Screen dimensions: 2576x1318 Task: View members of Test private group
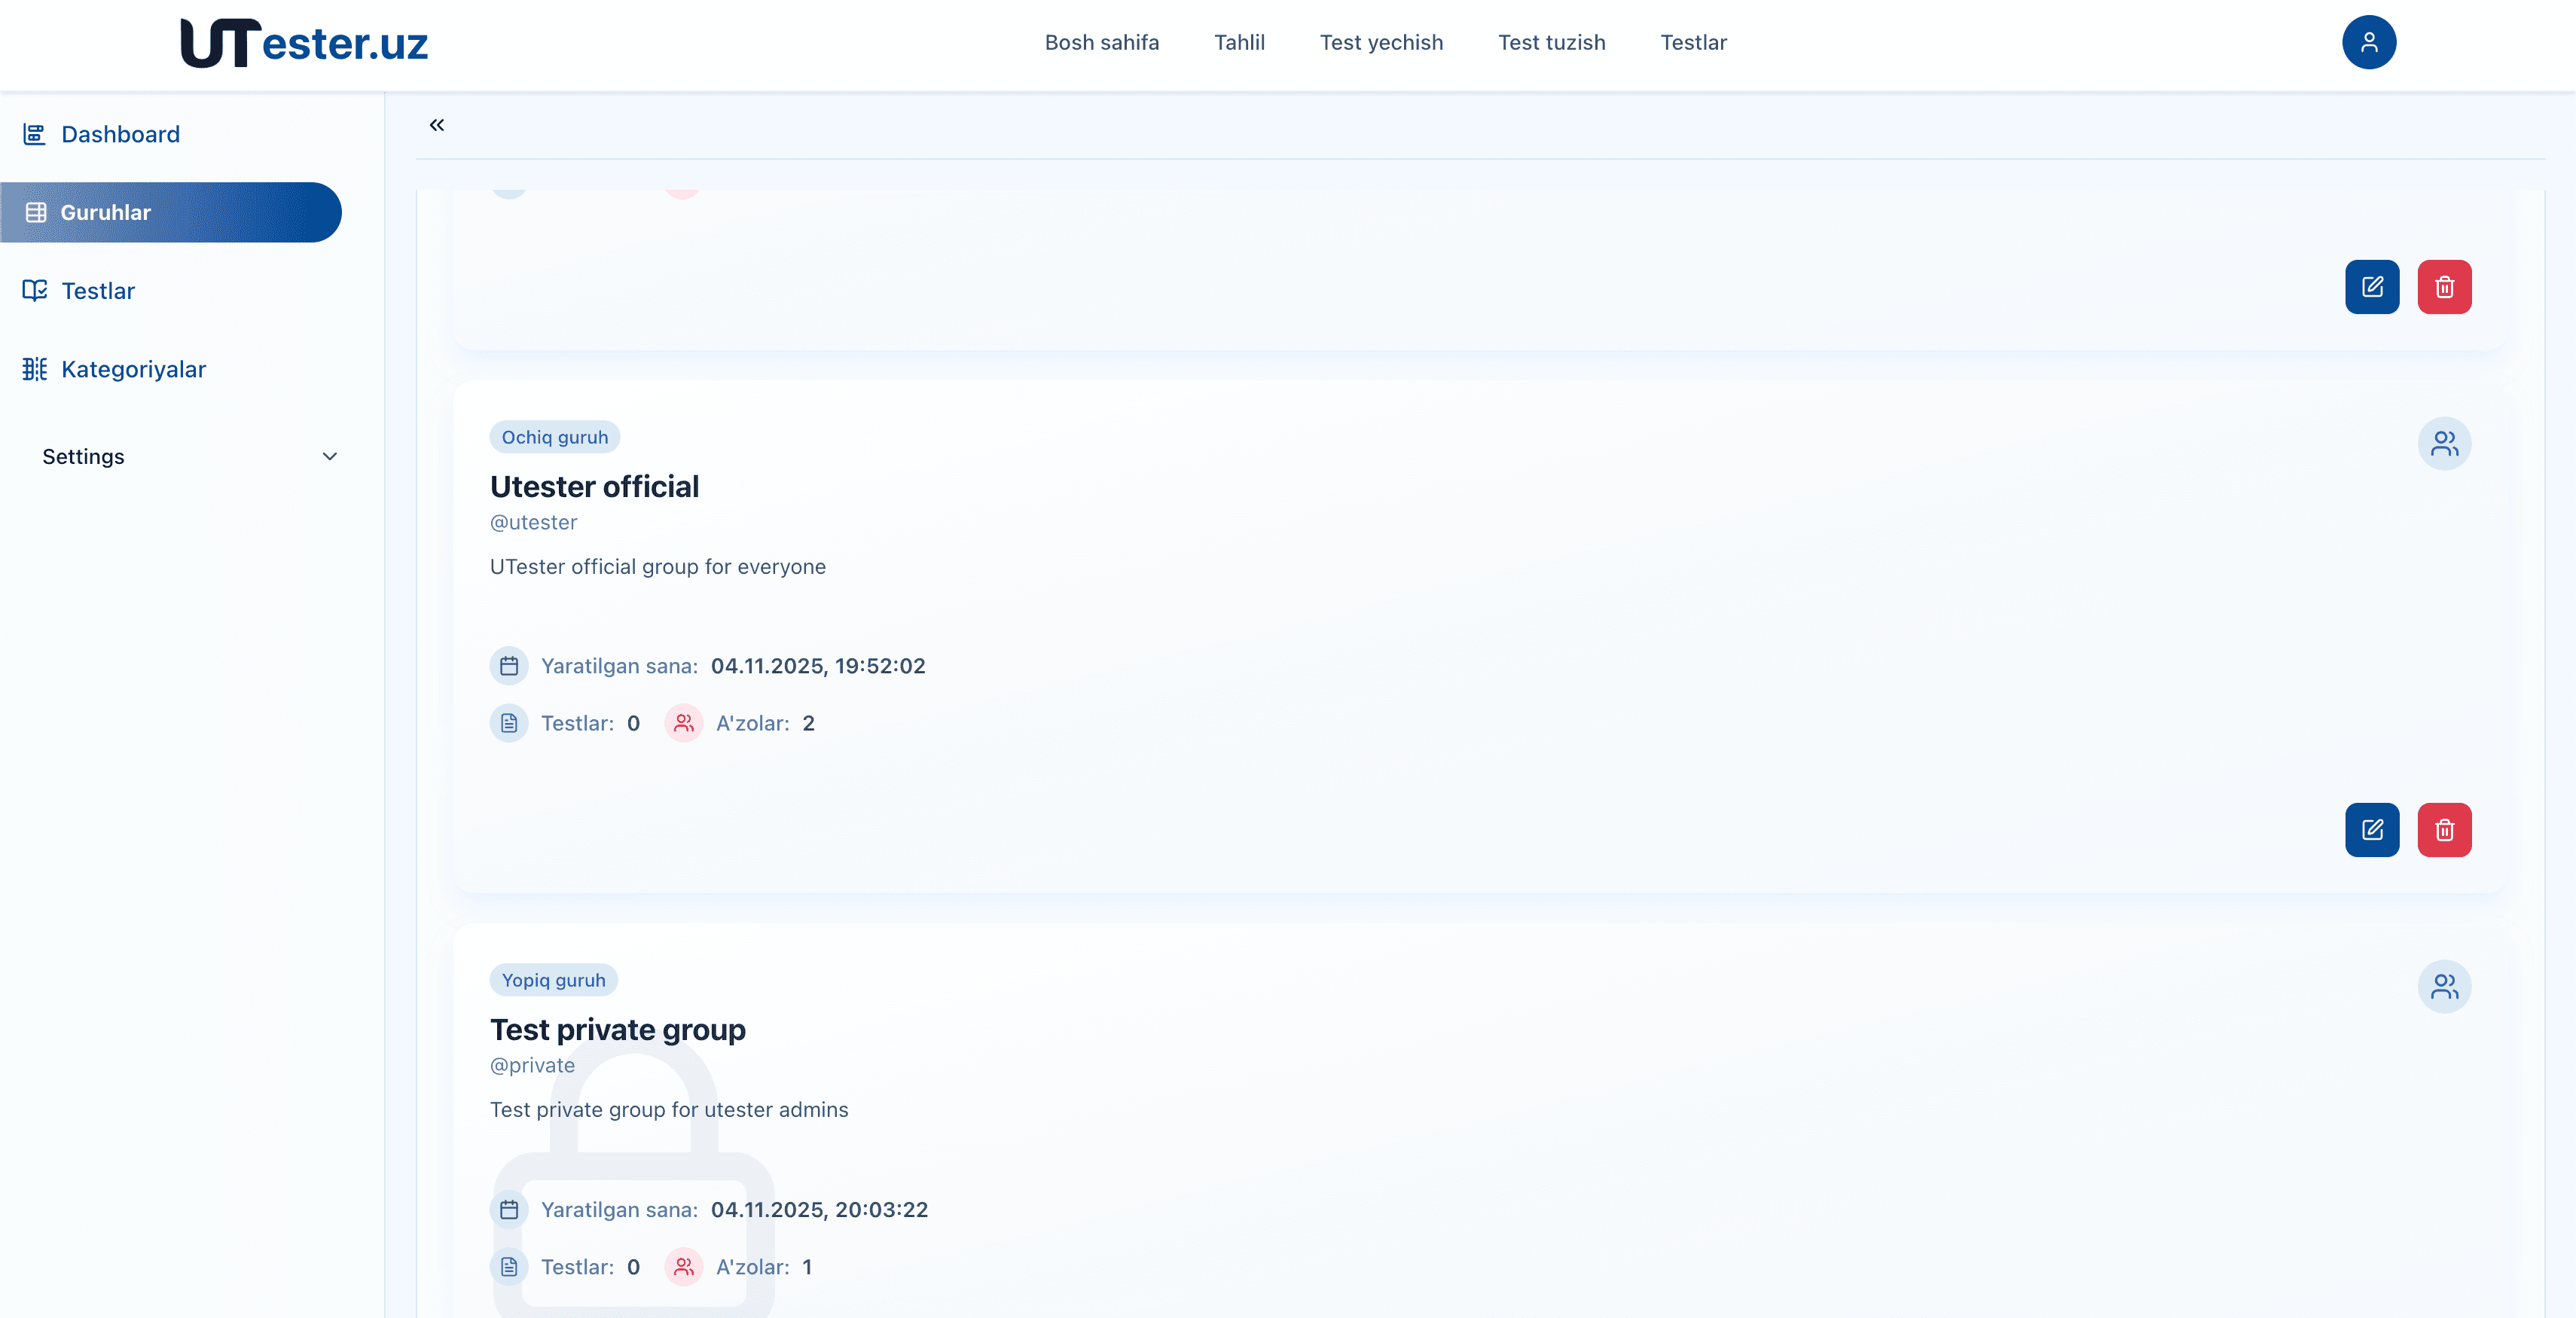[2444, 987]
